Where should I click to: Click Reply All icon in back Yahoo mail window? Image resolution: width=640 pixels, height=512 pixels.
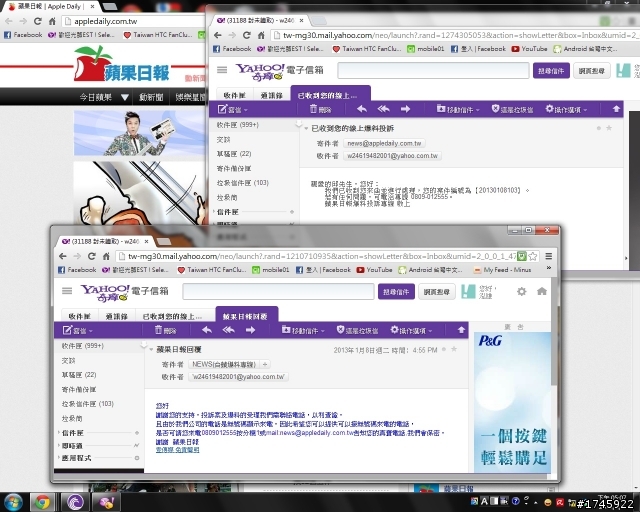pyautogui.click(x=384, y=109)
